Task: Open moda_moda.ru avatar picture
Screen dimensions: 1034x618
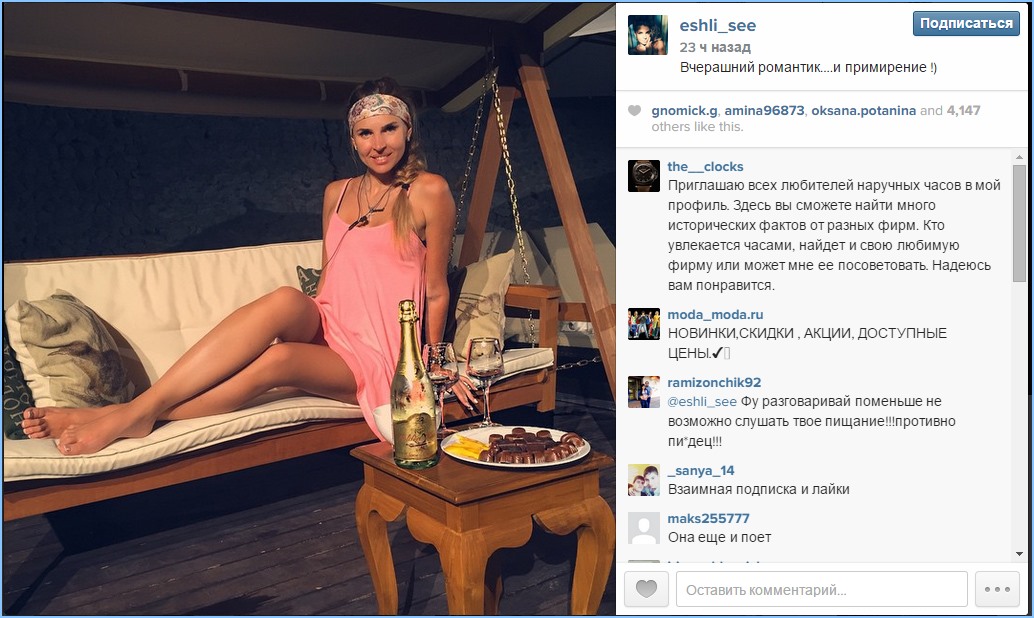Action: coord(644,324)
